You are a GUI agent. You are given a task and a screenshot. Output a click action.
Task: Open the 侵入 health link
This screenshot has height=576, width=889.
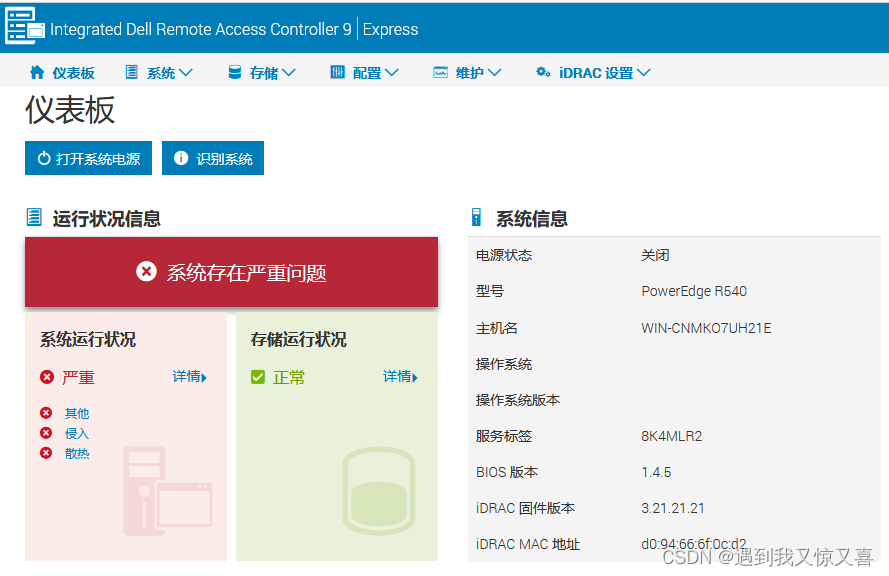coord(77,434)
